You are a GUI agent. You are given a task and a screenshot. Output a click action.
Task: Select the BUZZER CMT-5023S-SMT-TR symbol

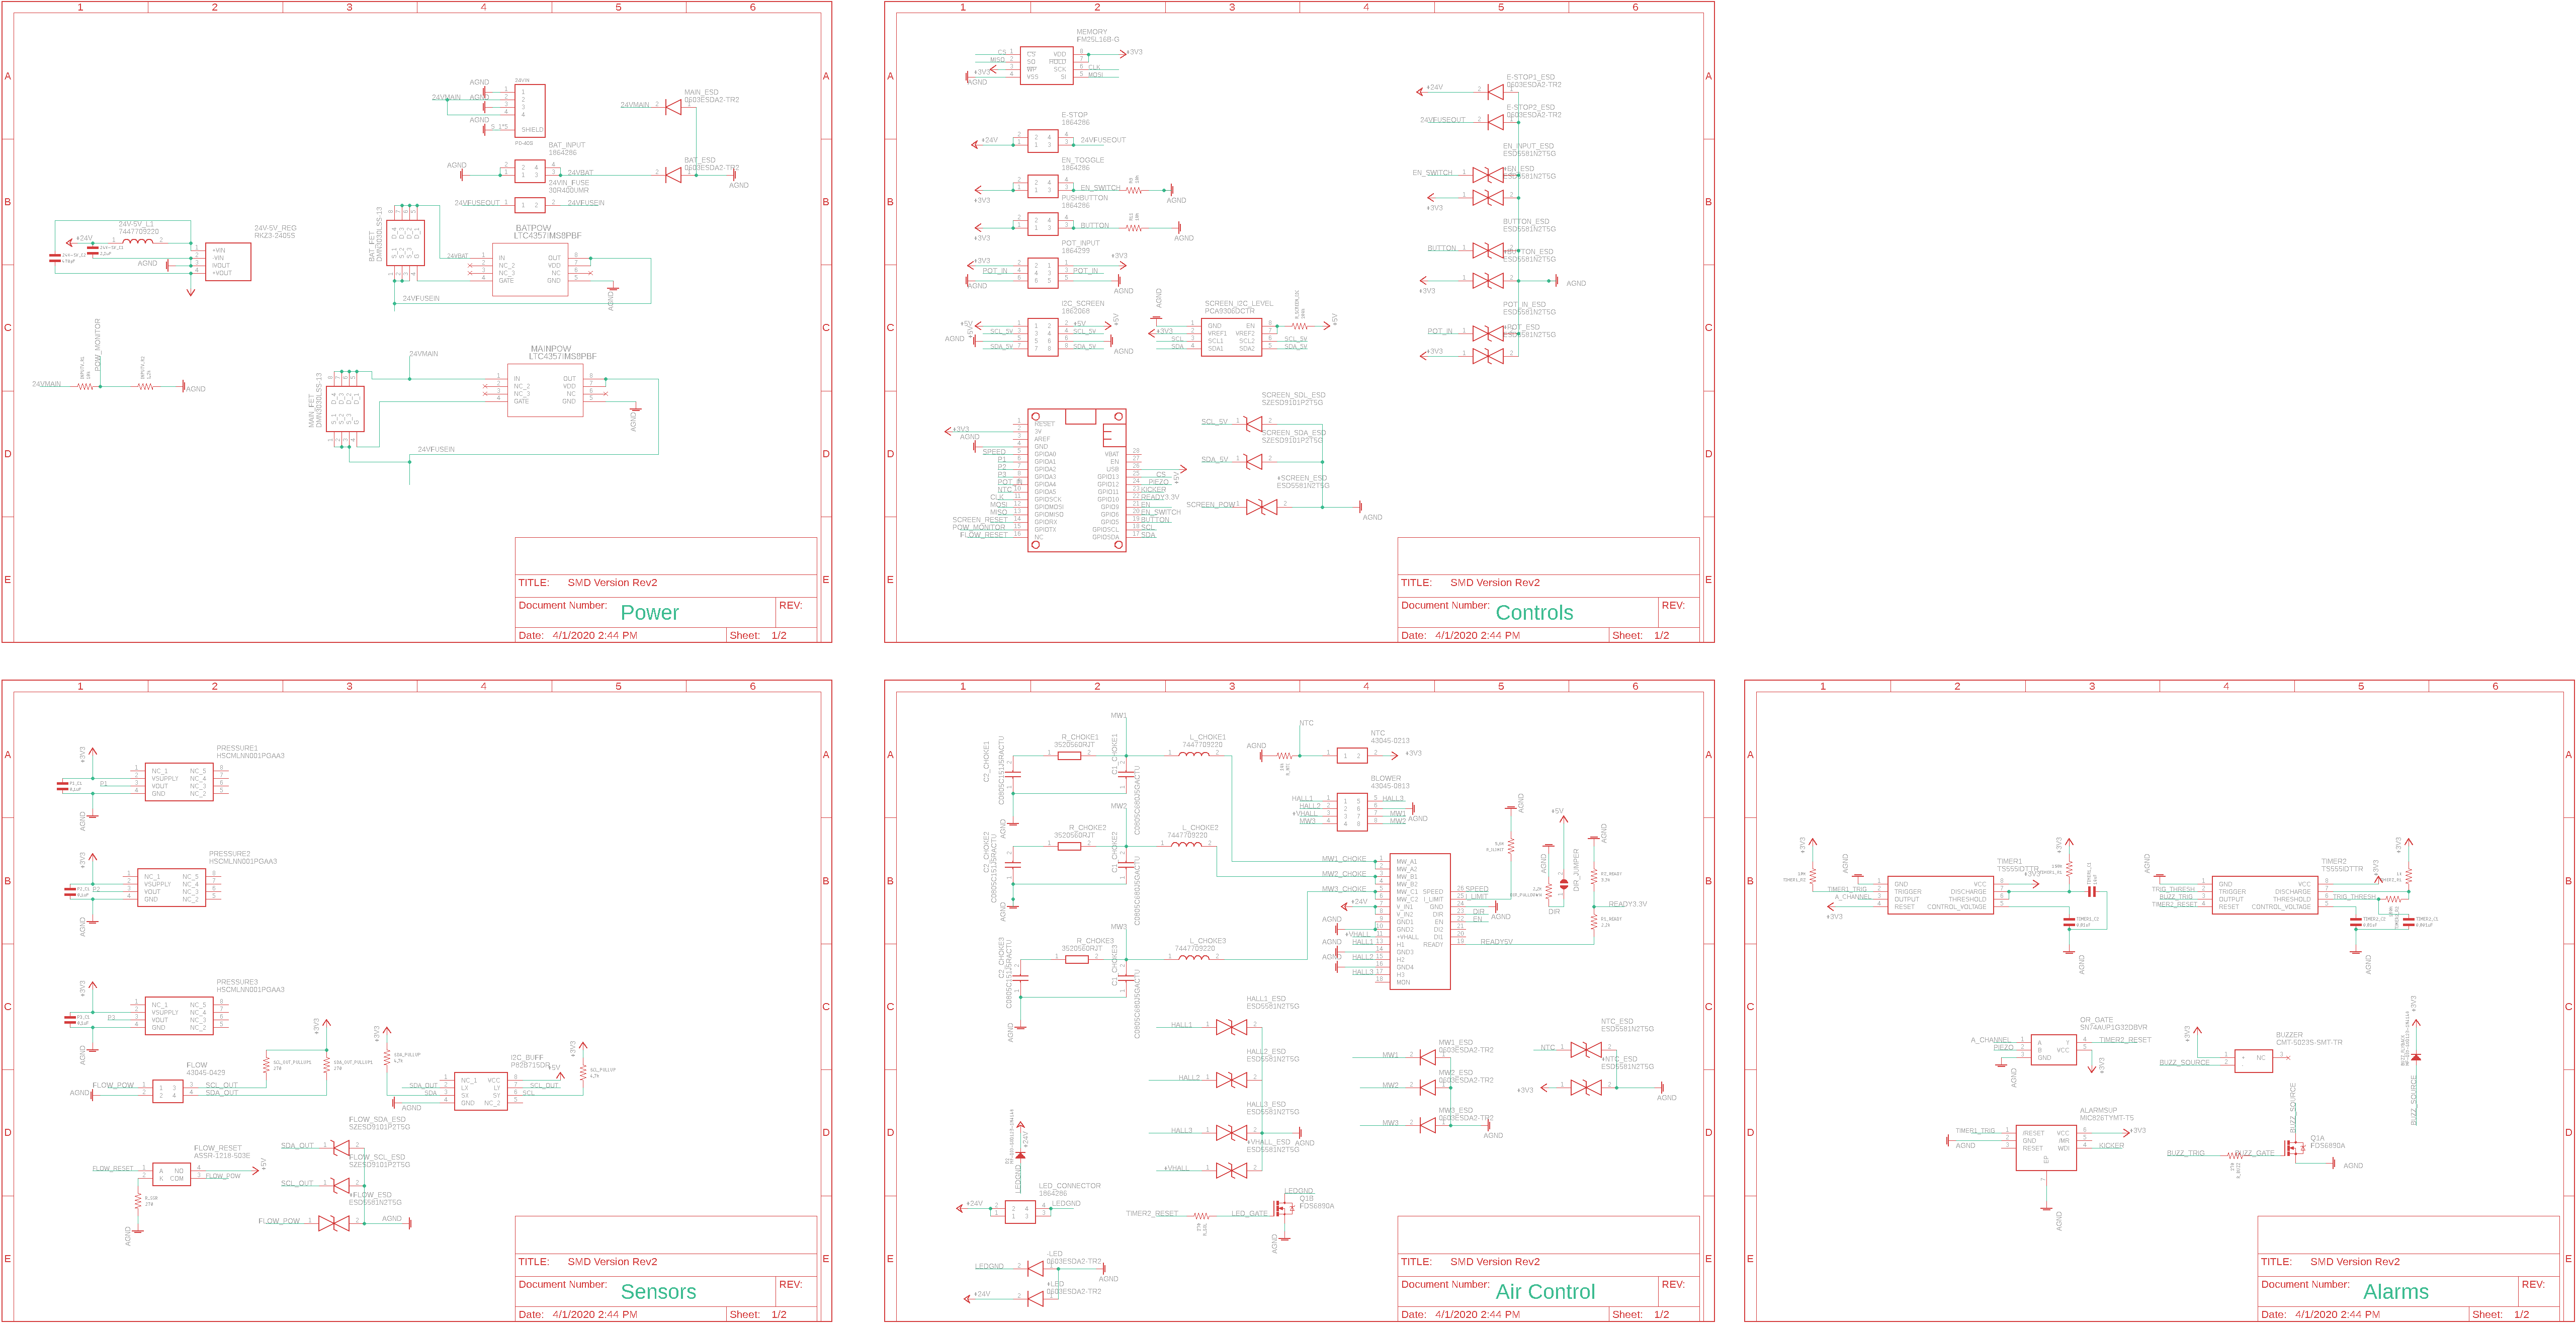[2253, 1061]
